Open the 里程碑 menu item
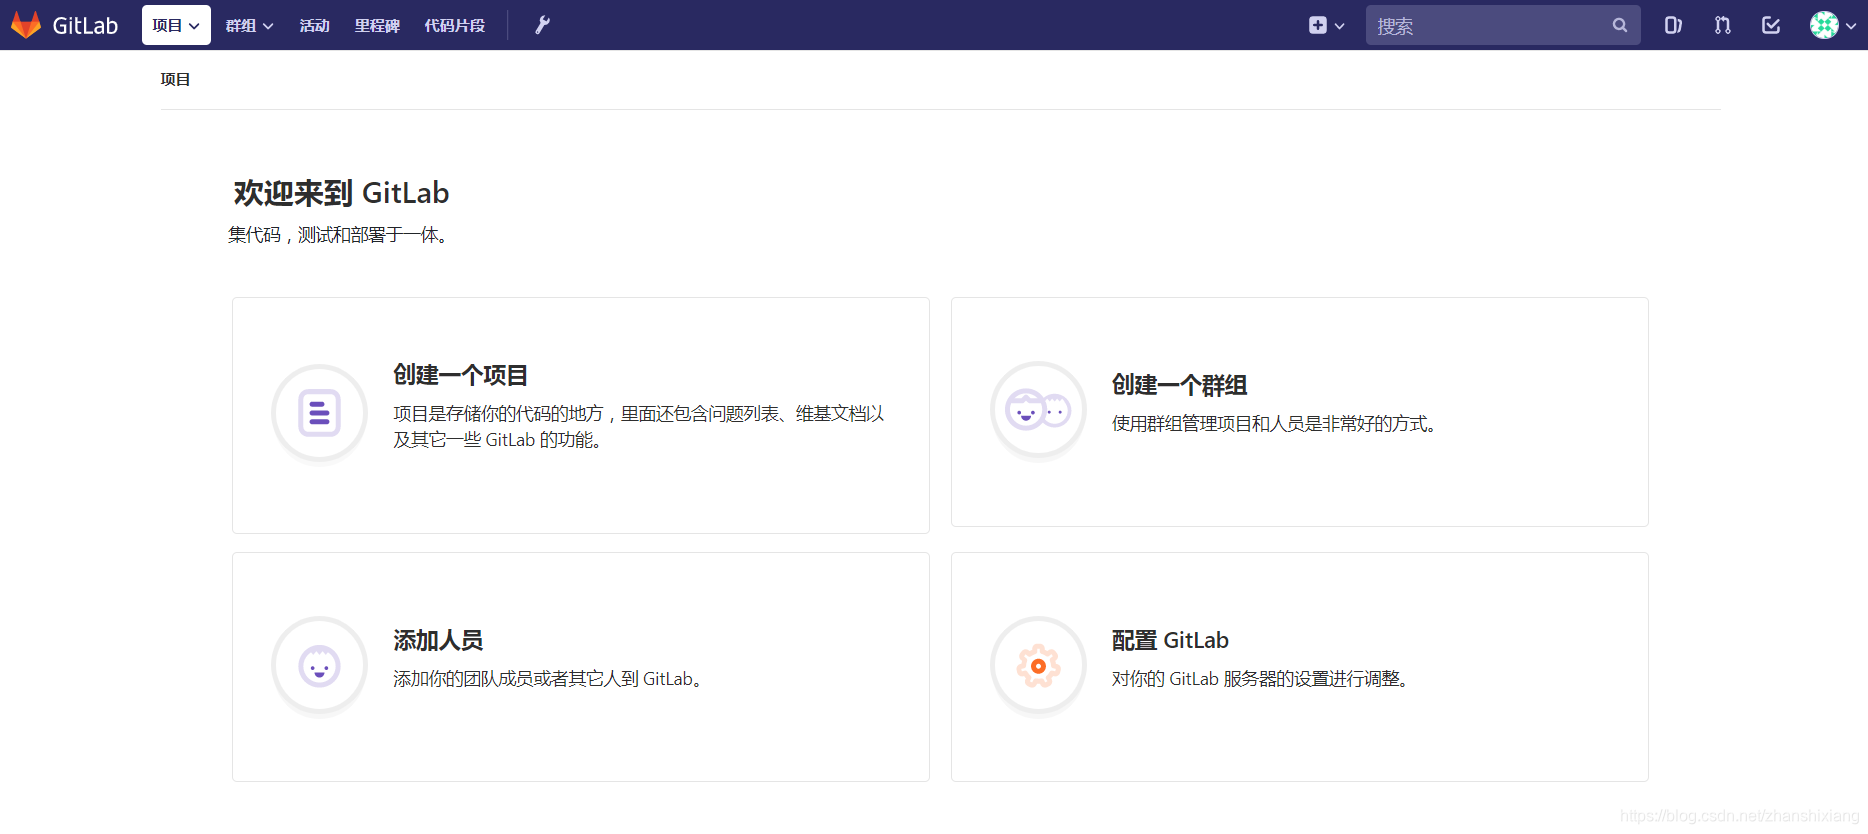 [377, 25]
